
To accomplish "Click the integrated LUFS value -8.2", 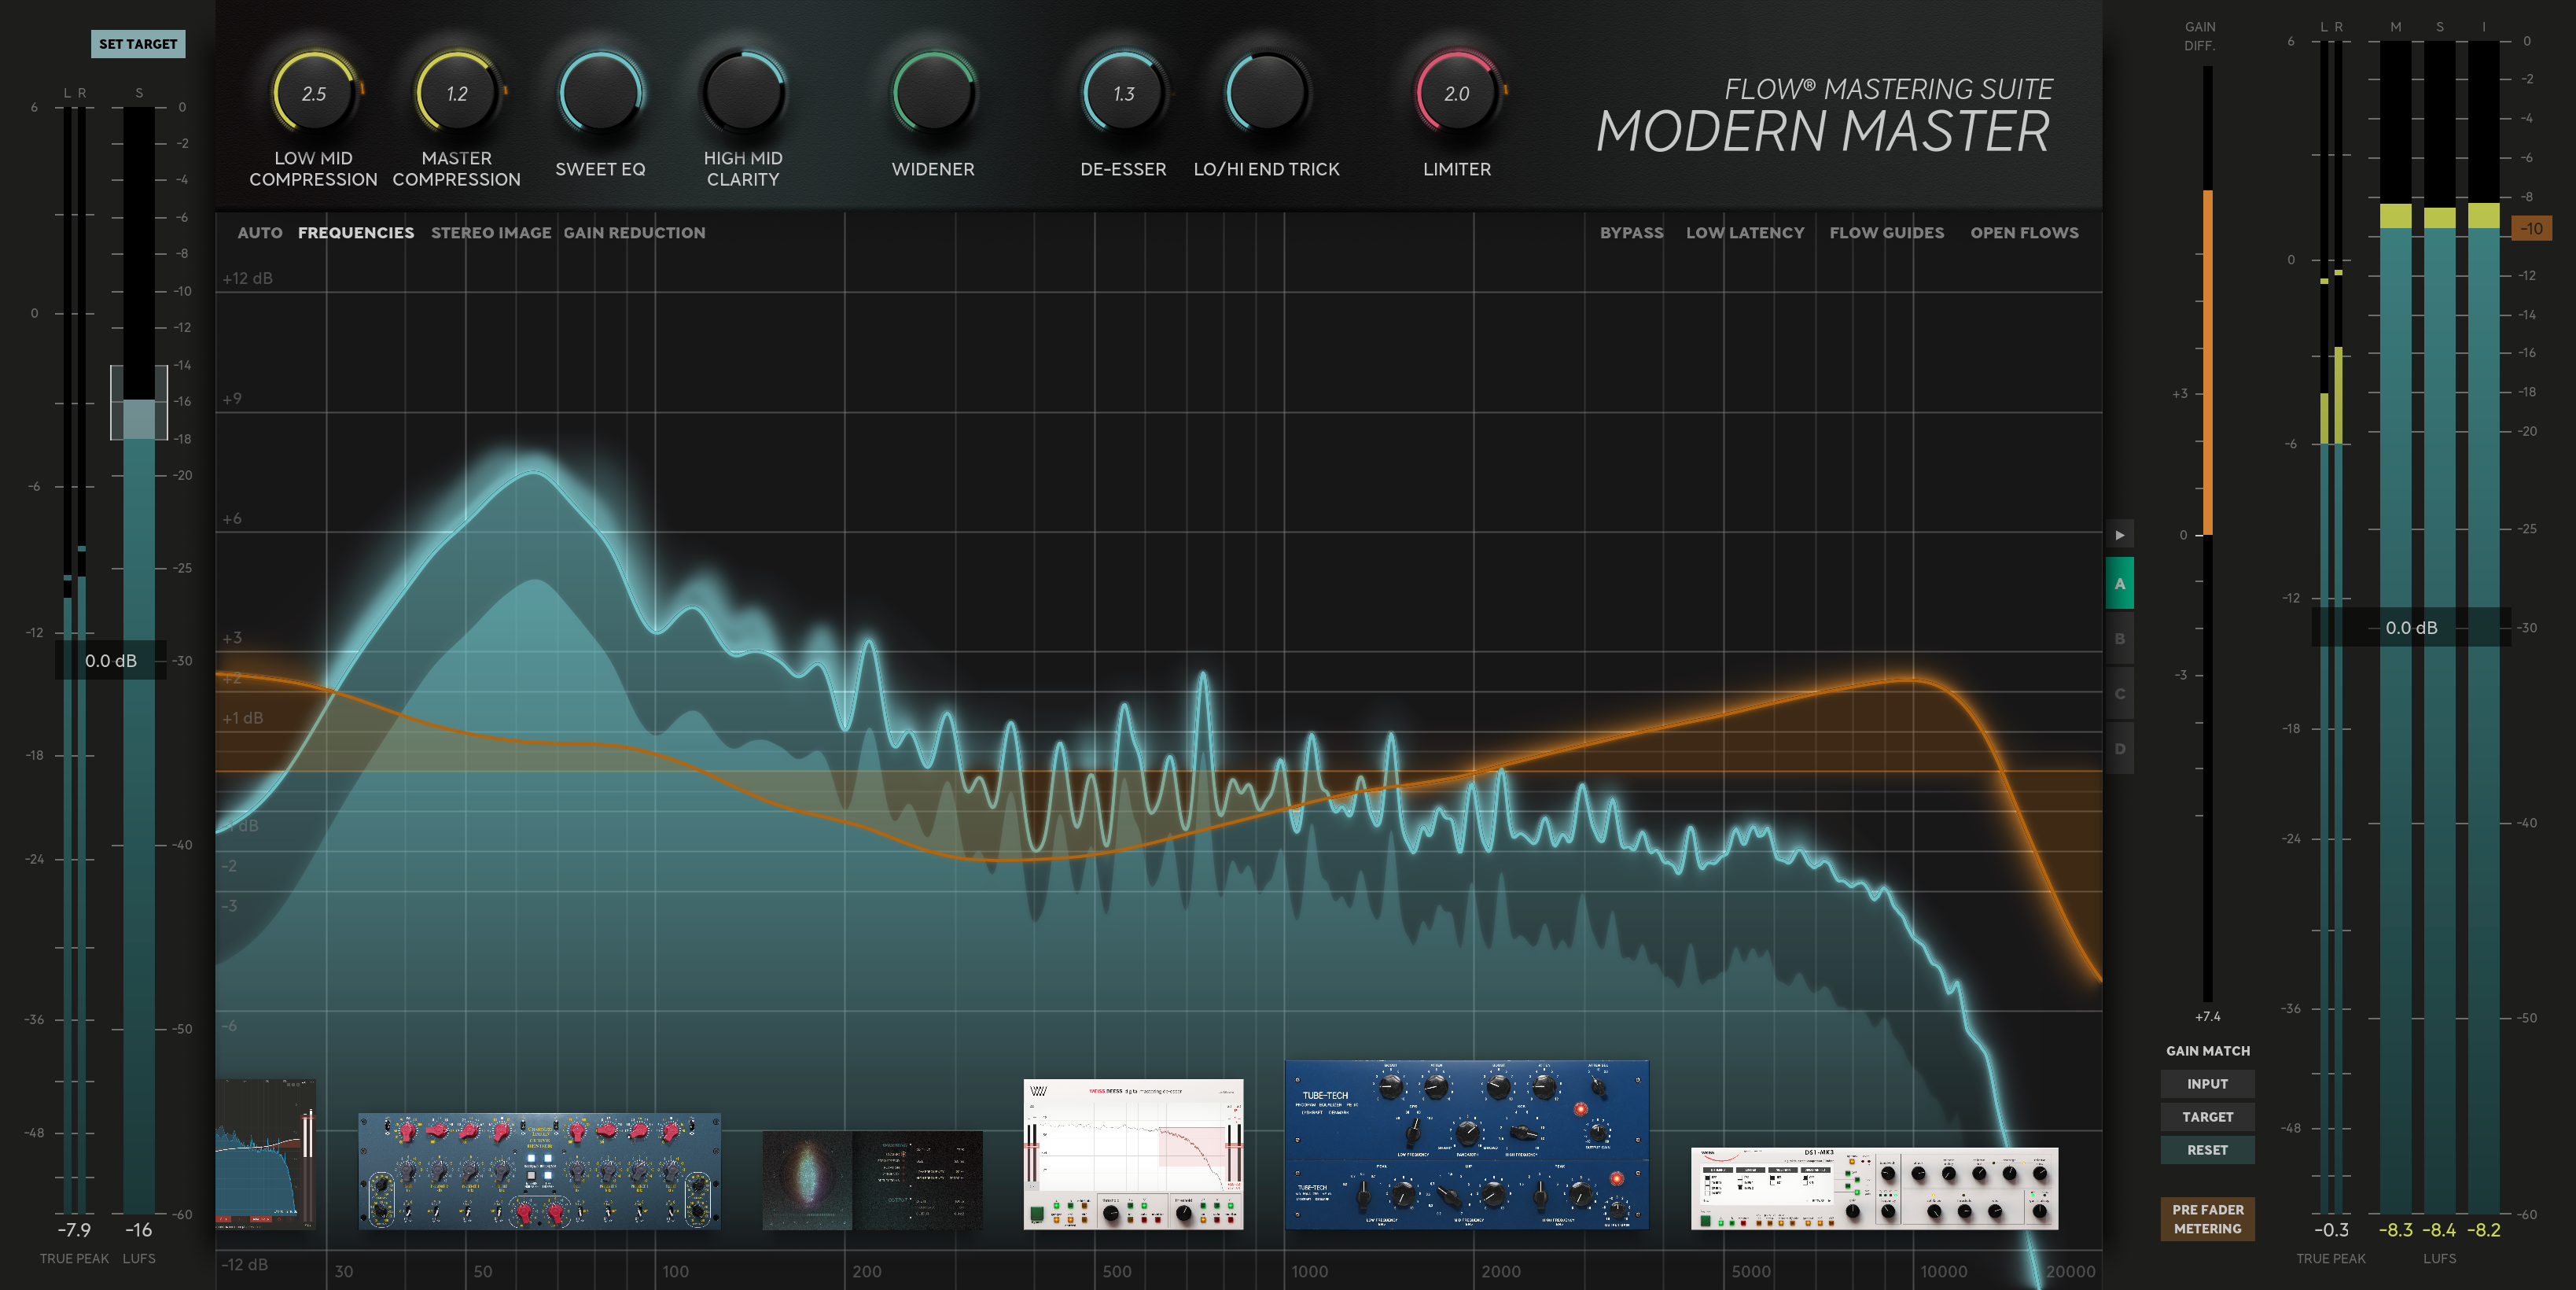I will [2483, 1230].
